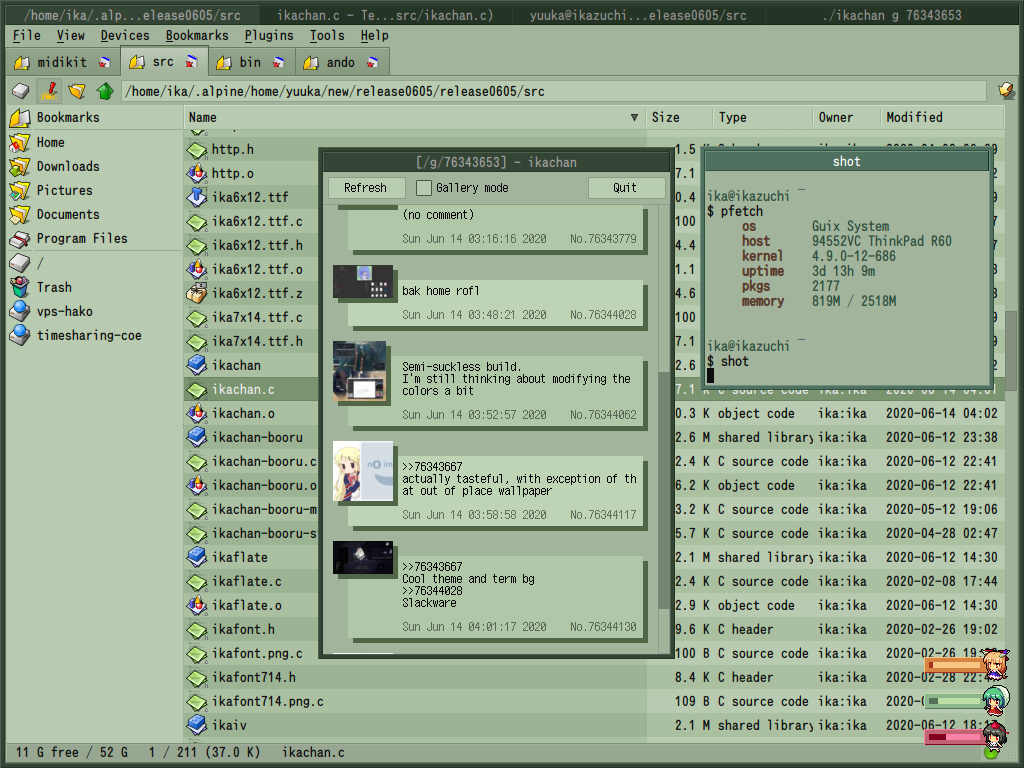Screen dimensions: 1024x768
Task: Click the Program Files drive icon
Action: [20, 238]
